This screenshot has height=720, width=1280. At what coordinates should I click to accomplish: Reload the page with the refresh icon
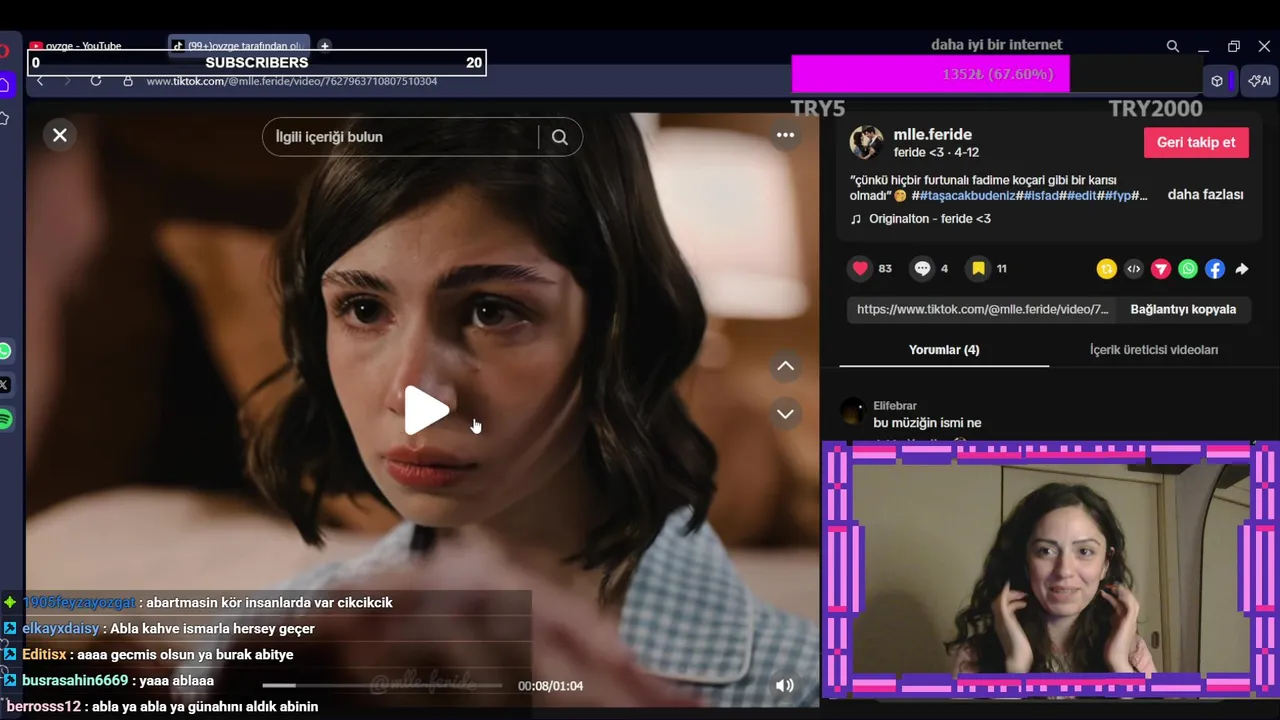point(96,81)
